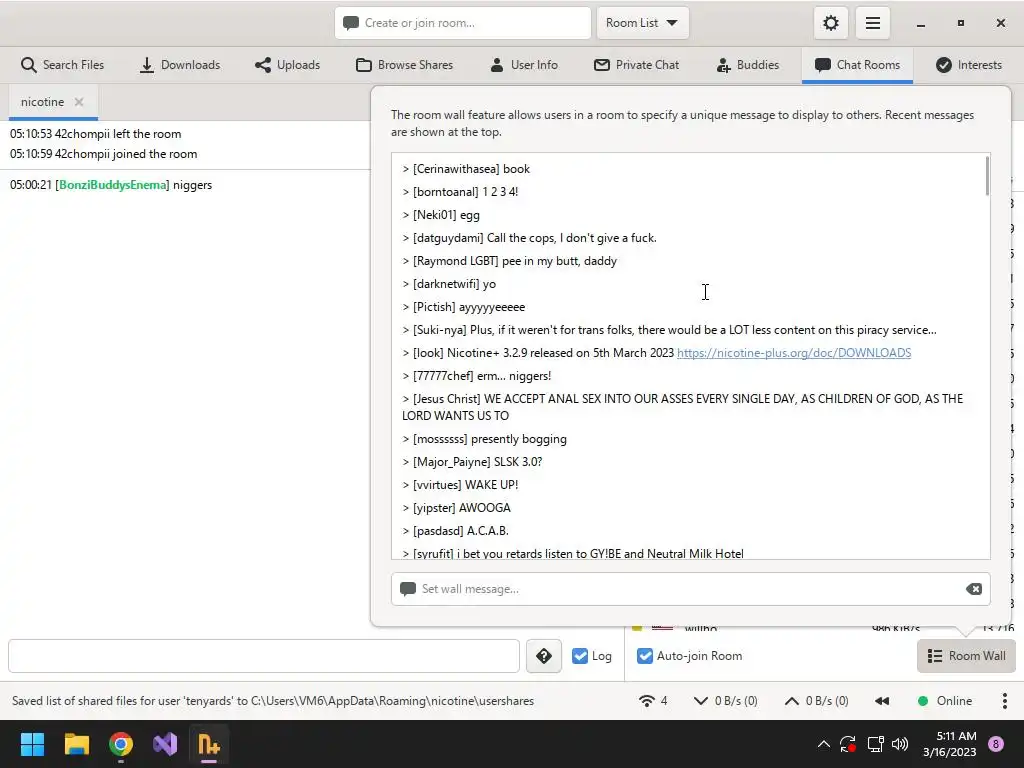Launch Google Chrome from the taskbar

point(121,744)
